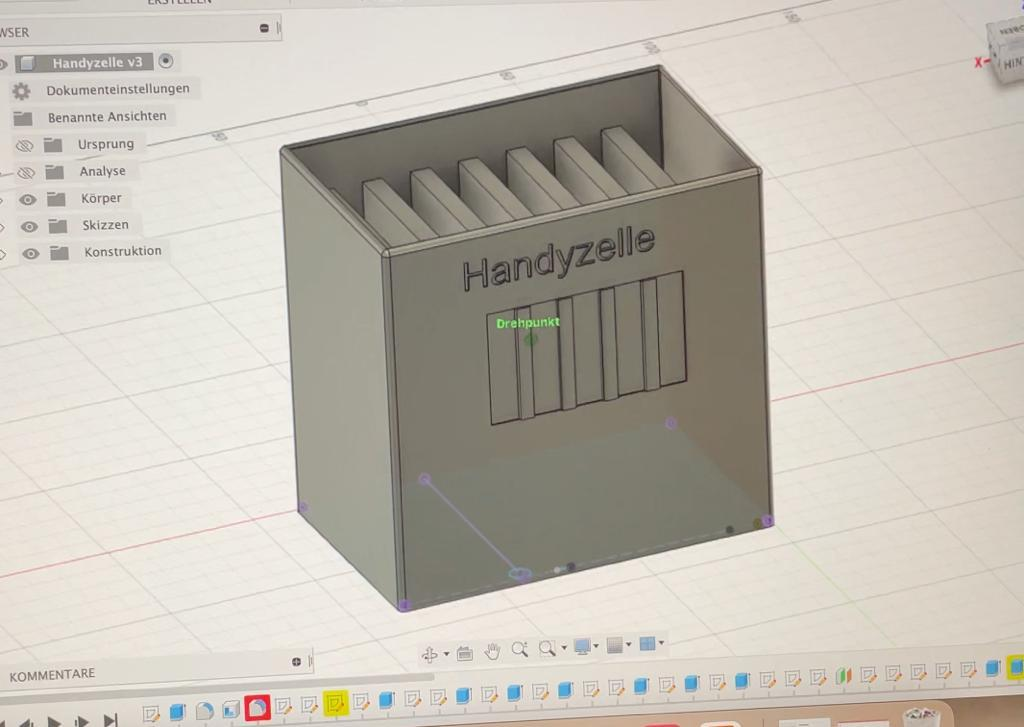Click the Skizzen folder icon
Screen dimensions: 1024x727
[57, 226]
